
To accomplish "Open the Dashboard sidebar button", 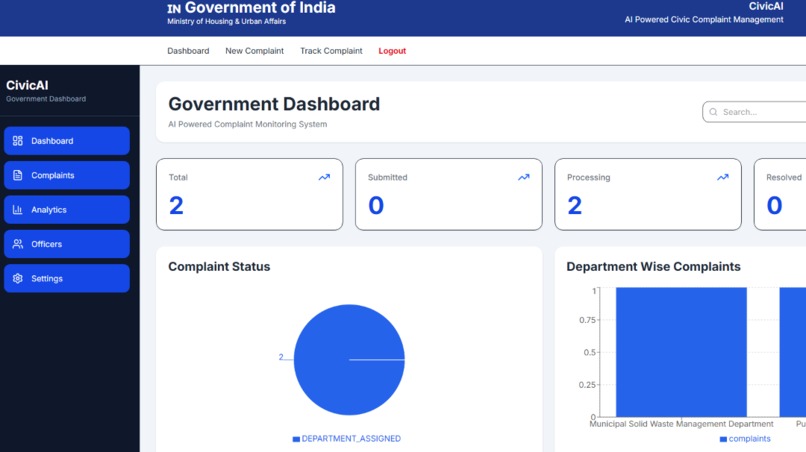I will coord(67,141).
